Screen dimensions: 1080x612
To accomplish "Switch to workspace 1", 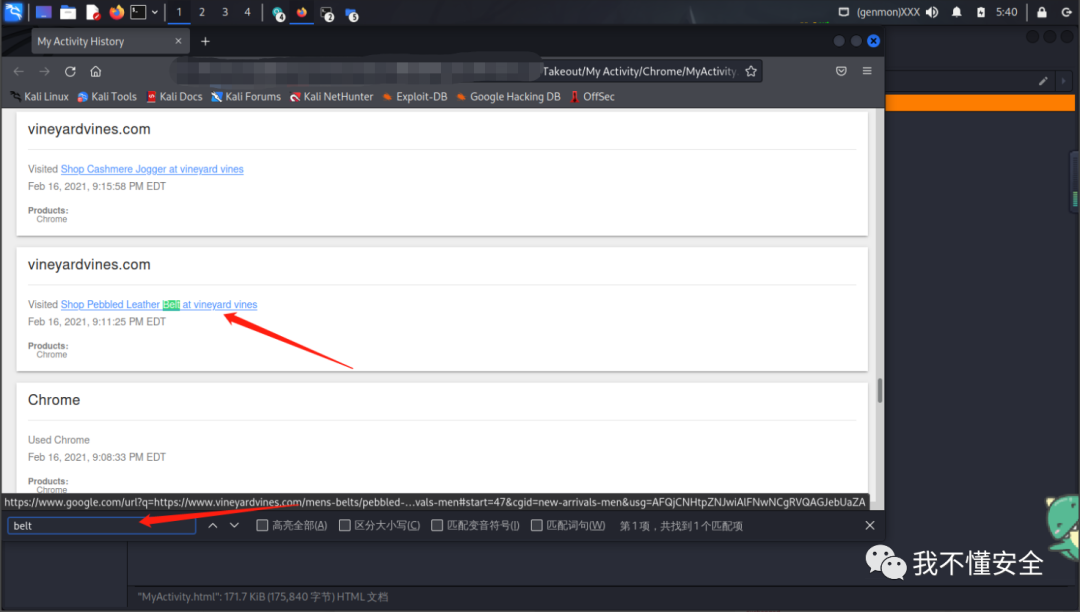I will [179, 12].
